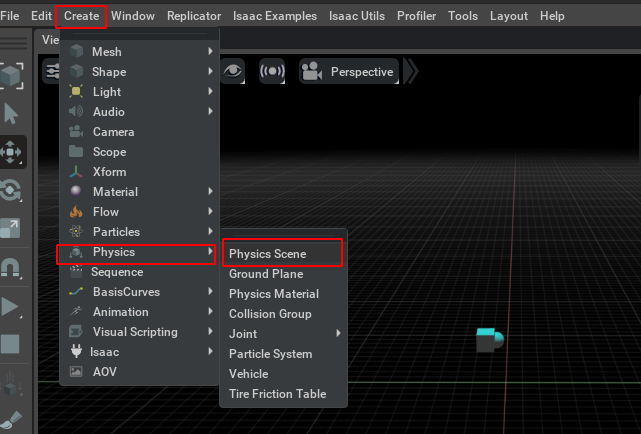Open the Edit menu
This screenshot has width=641, height=434.
(x=41, y=16)
